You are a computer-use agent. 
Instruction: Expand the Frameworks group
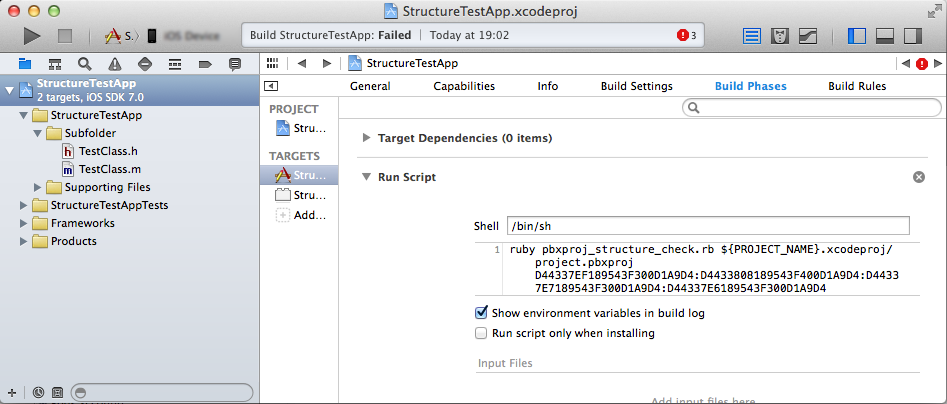[x=24, y=223]
